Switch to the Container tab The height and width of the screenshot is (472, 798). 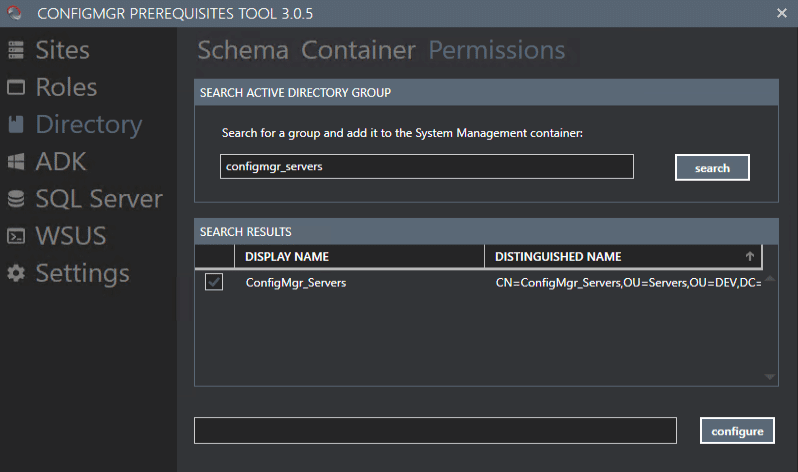(x=358, y=50)
